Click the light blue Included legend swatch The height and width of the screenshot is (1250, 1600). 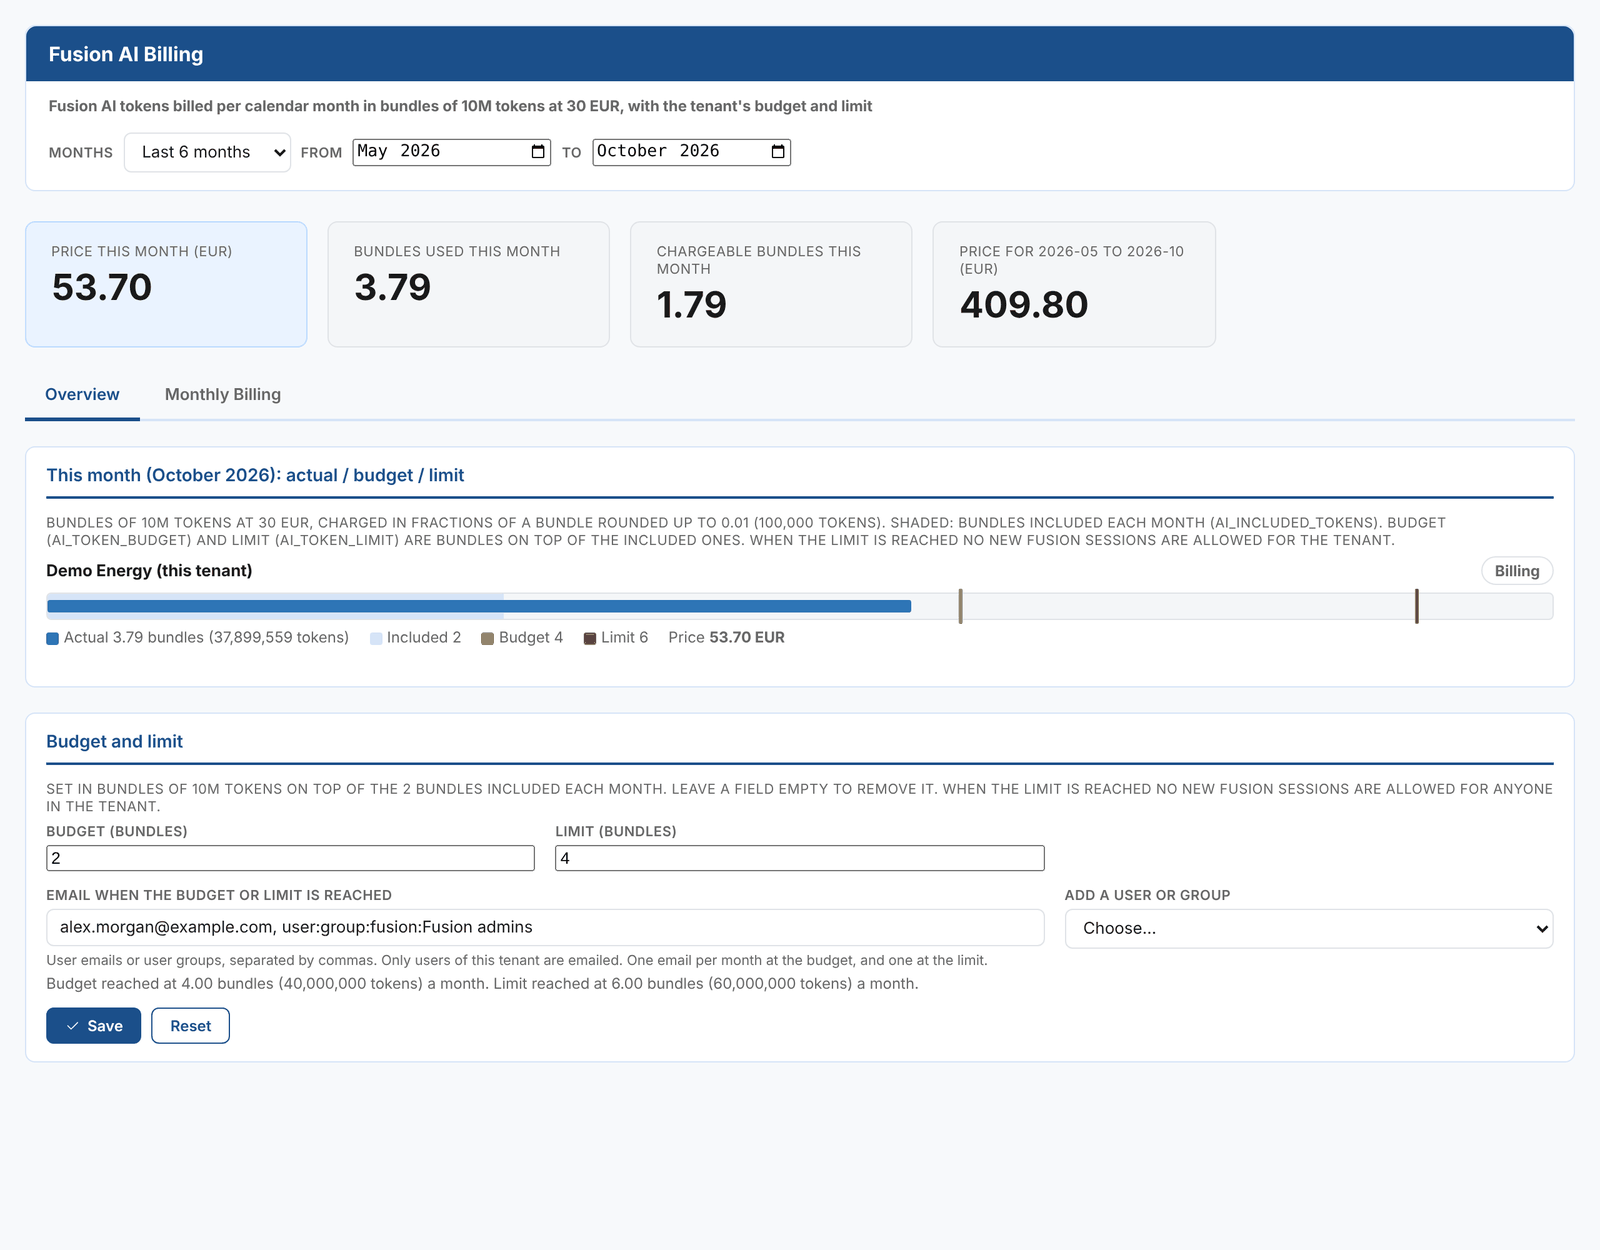click(x=376, y=638)
